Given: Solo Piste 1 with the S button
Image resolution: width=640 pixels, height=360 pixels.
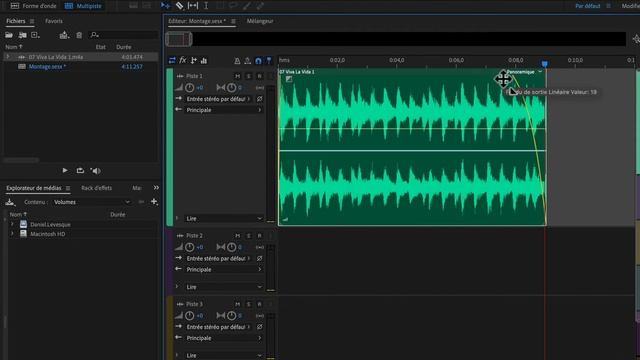Looking at the screenshot, I should pos(249,76).
